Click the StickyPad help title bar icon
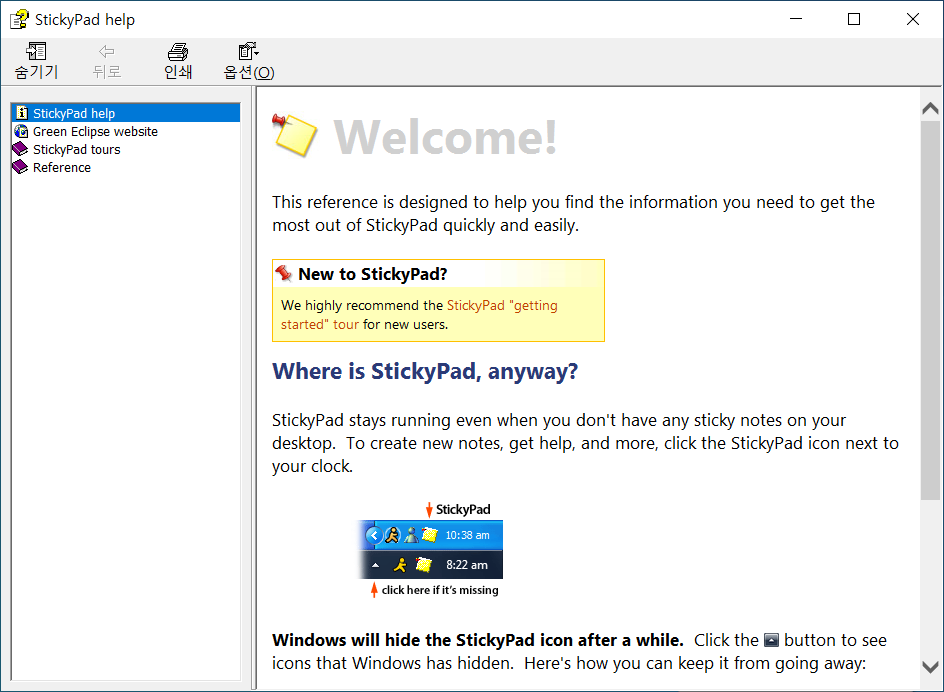Viewport: 944px width, 692px height. [x=19, y=19]
